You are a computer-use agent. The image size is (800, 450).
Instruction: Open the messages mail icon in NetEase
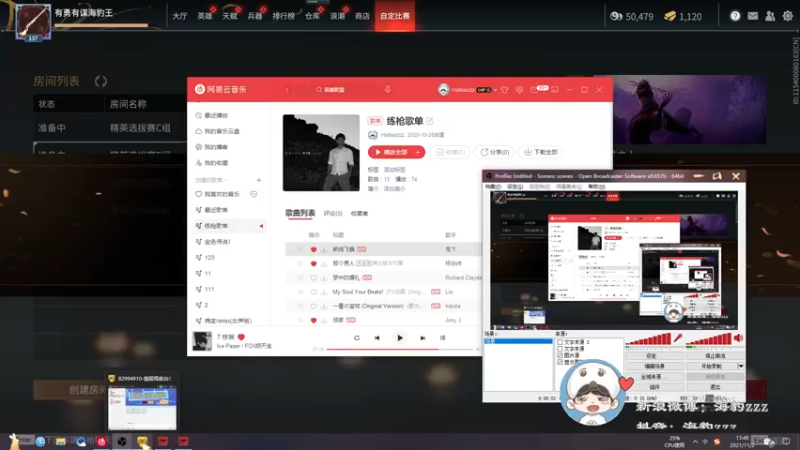click(x=534, y=90)
